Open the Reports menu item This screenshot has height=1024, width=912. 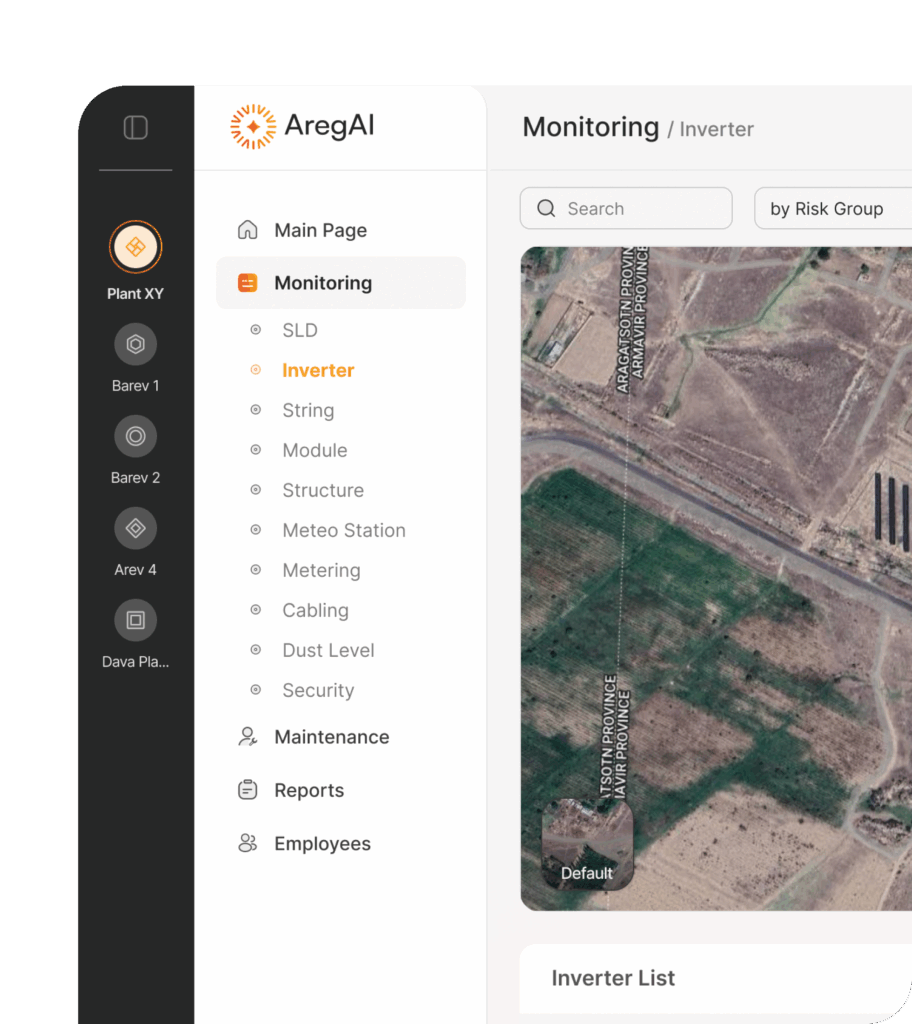pos(309,790)
